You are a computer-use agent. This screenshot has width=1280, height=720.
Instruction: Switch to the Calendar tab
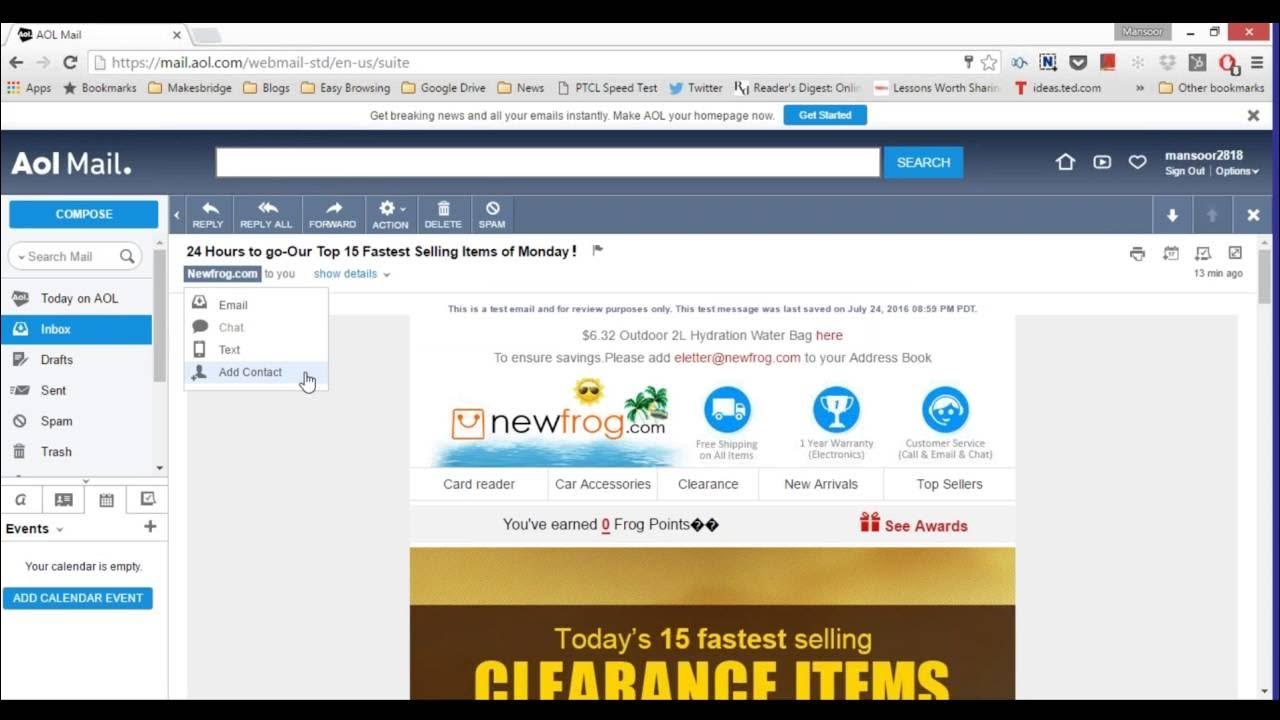106,499
